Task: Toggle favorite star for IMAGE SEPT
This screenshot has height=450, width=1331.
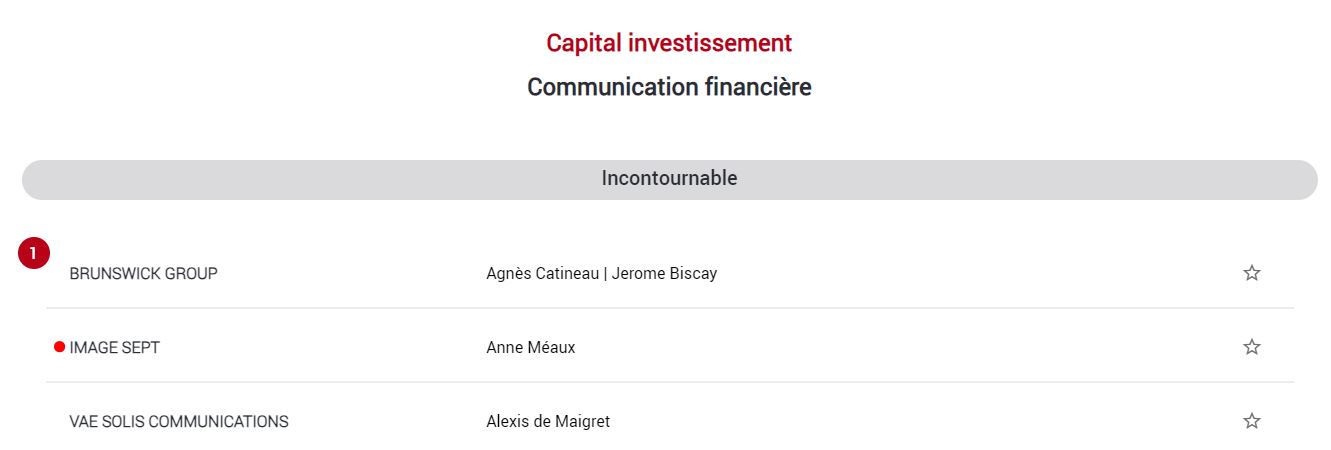Action: point(1251,347)
